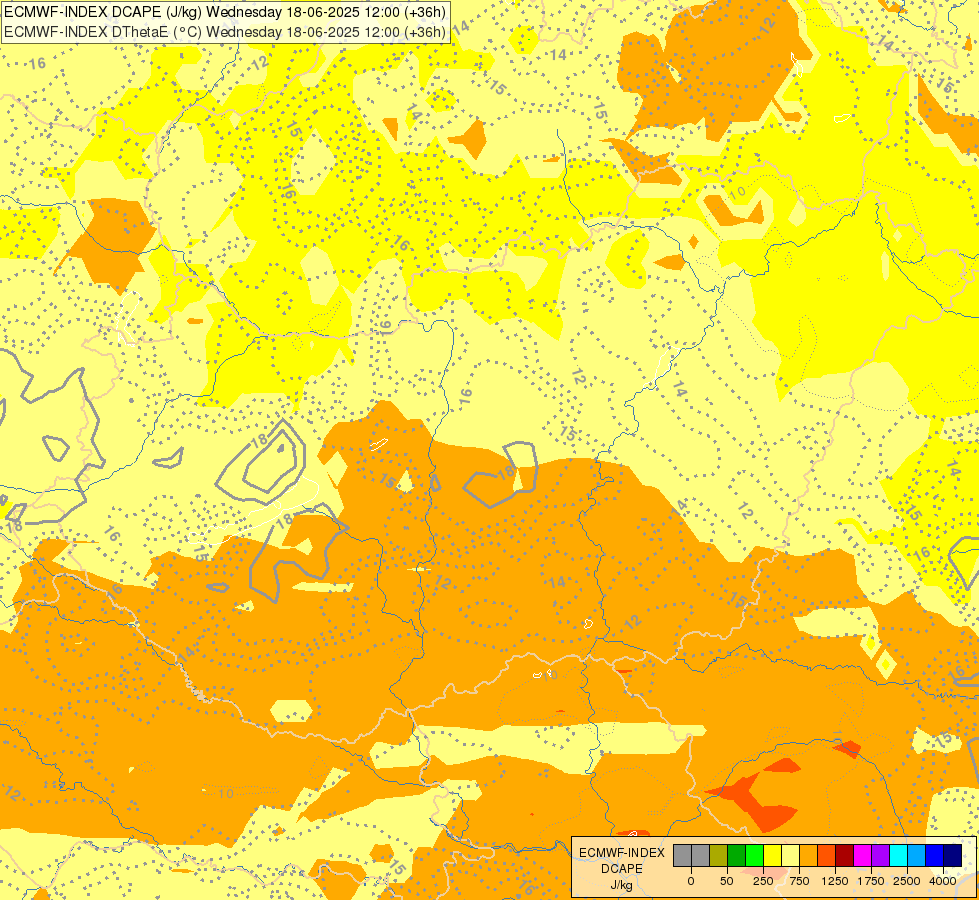Click the pure blue legend swatch
979x900 pixels.
(935, 856)
